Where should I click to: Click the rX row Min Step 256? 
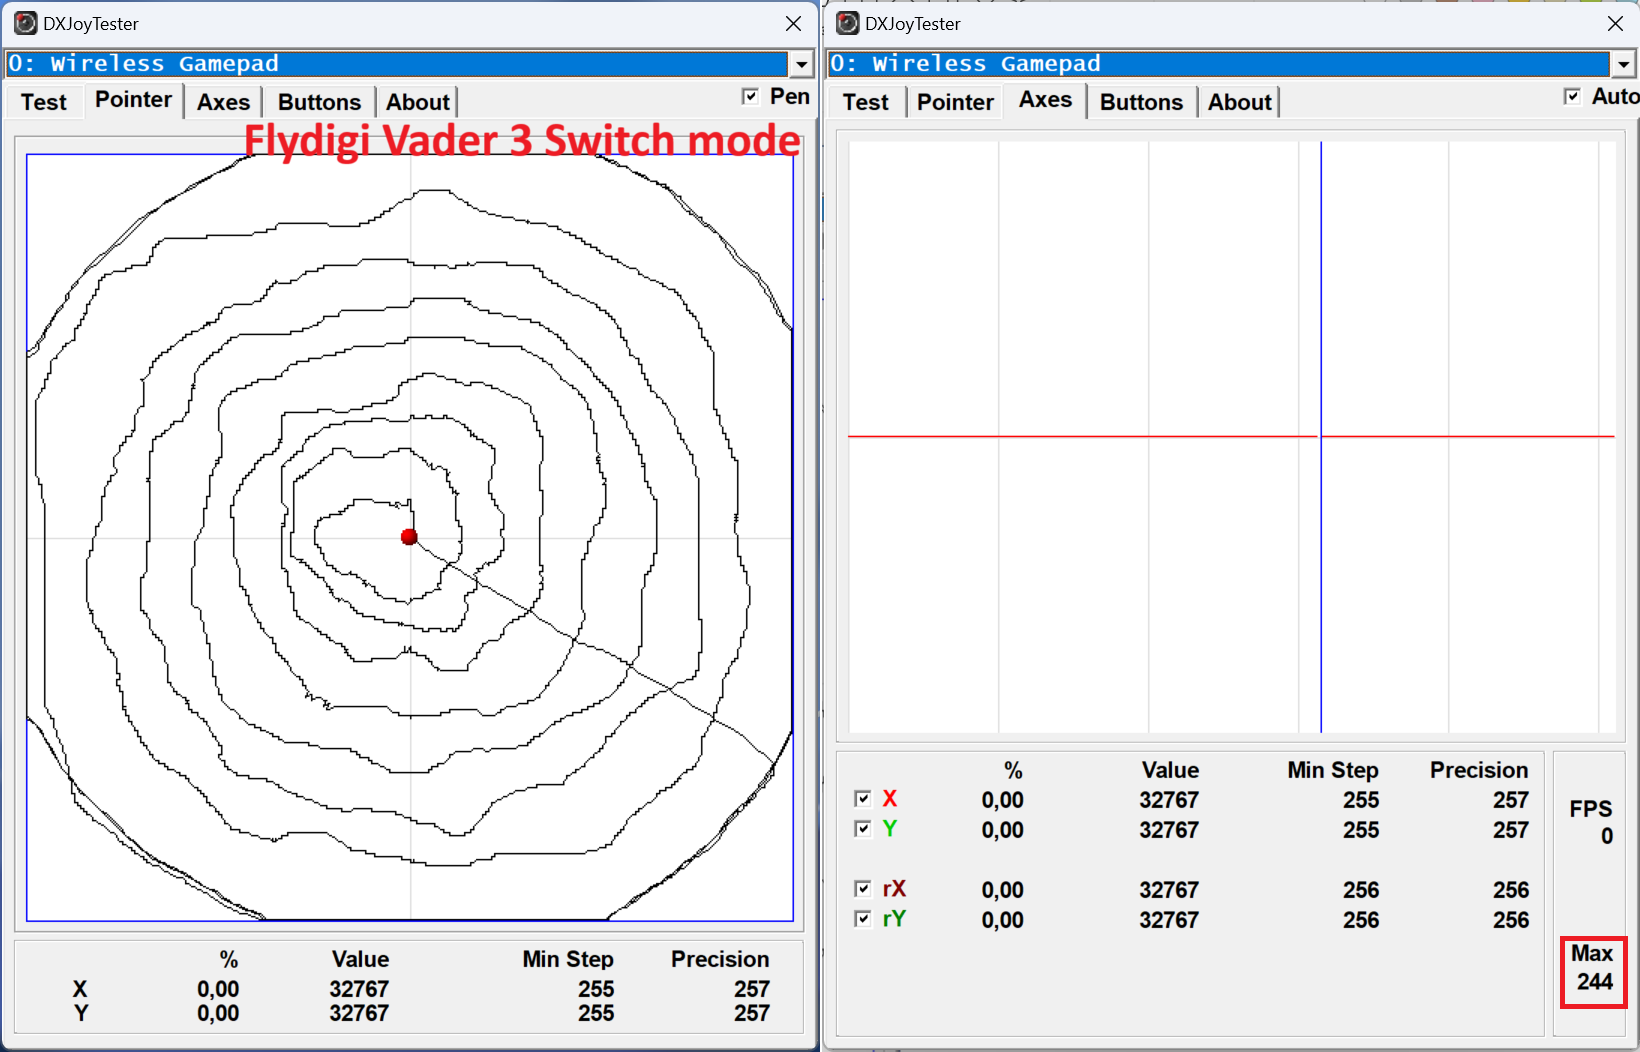click(1361, 890)
